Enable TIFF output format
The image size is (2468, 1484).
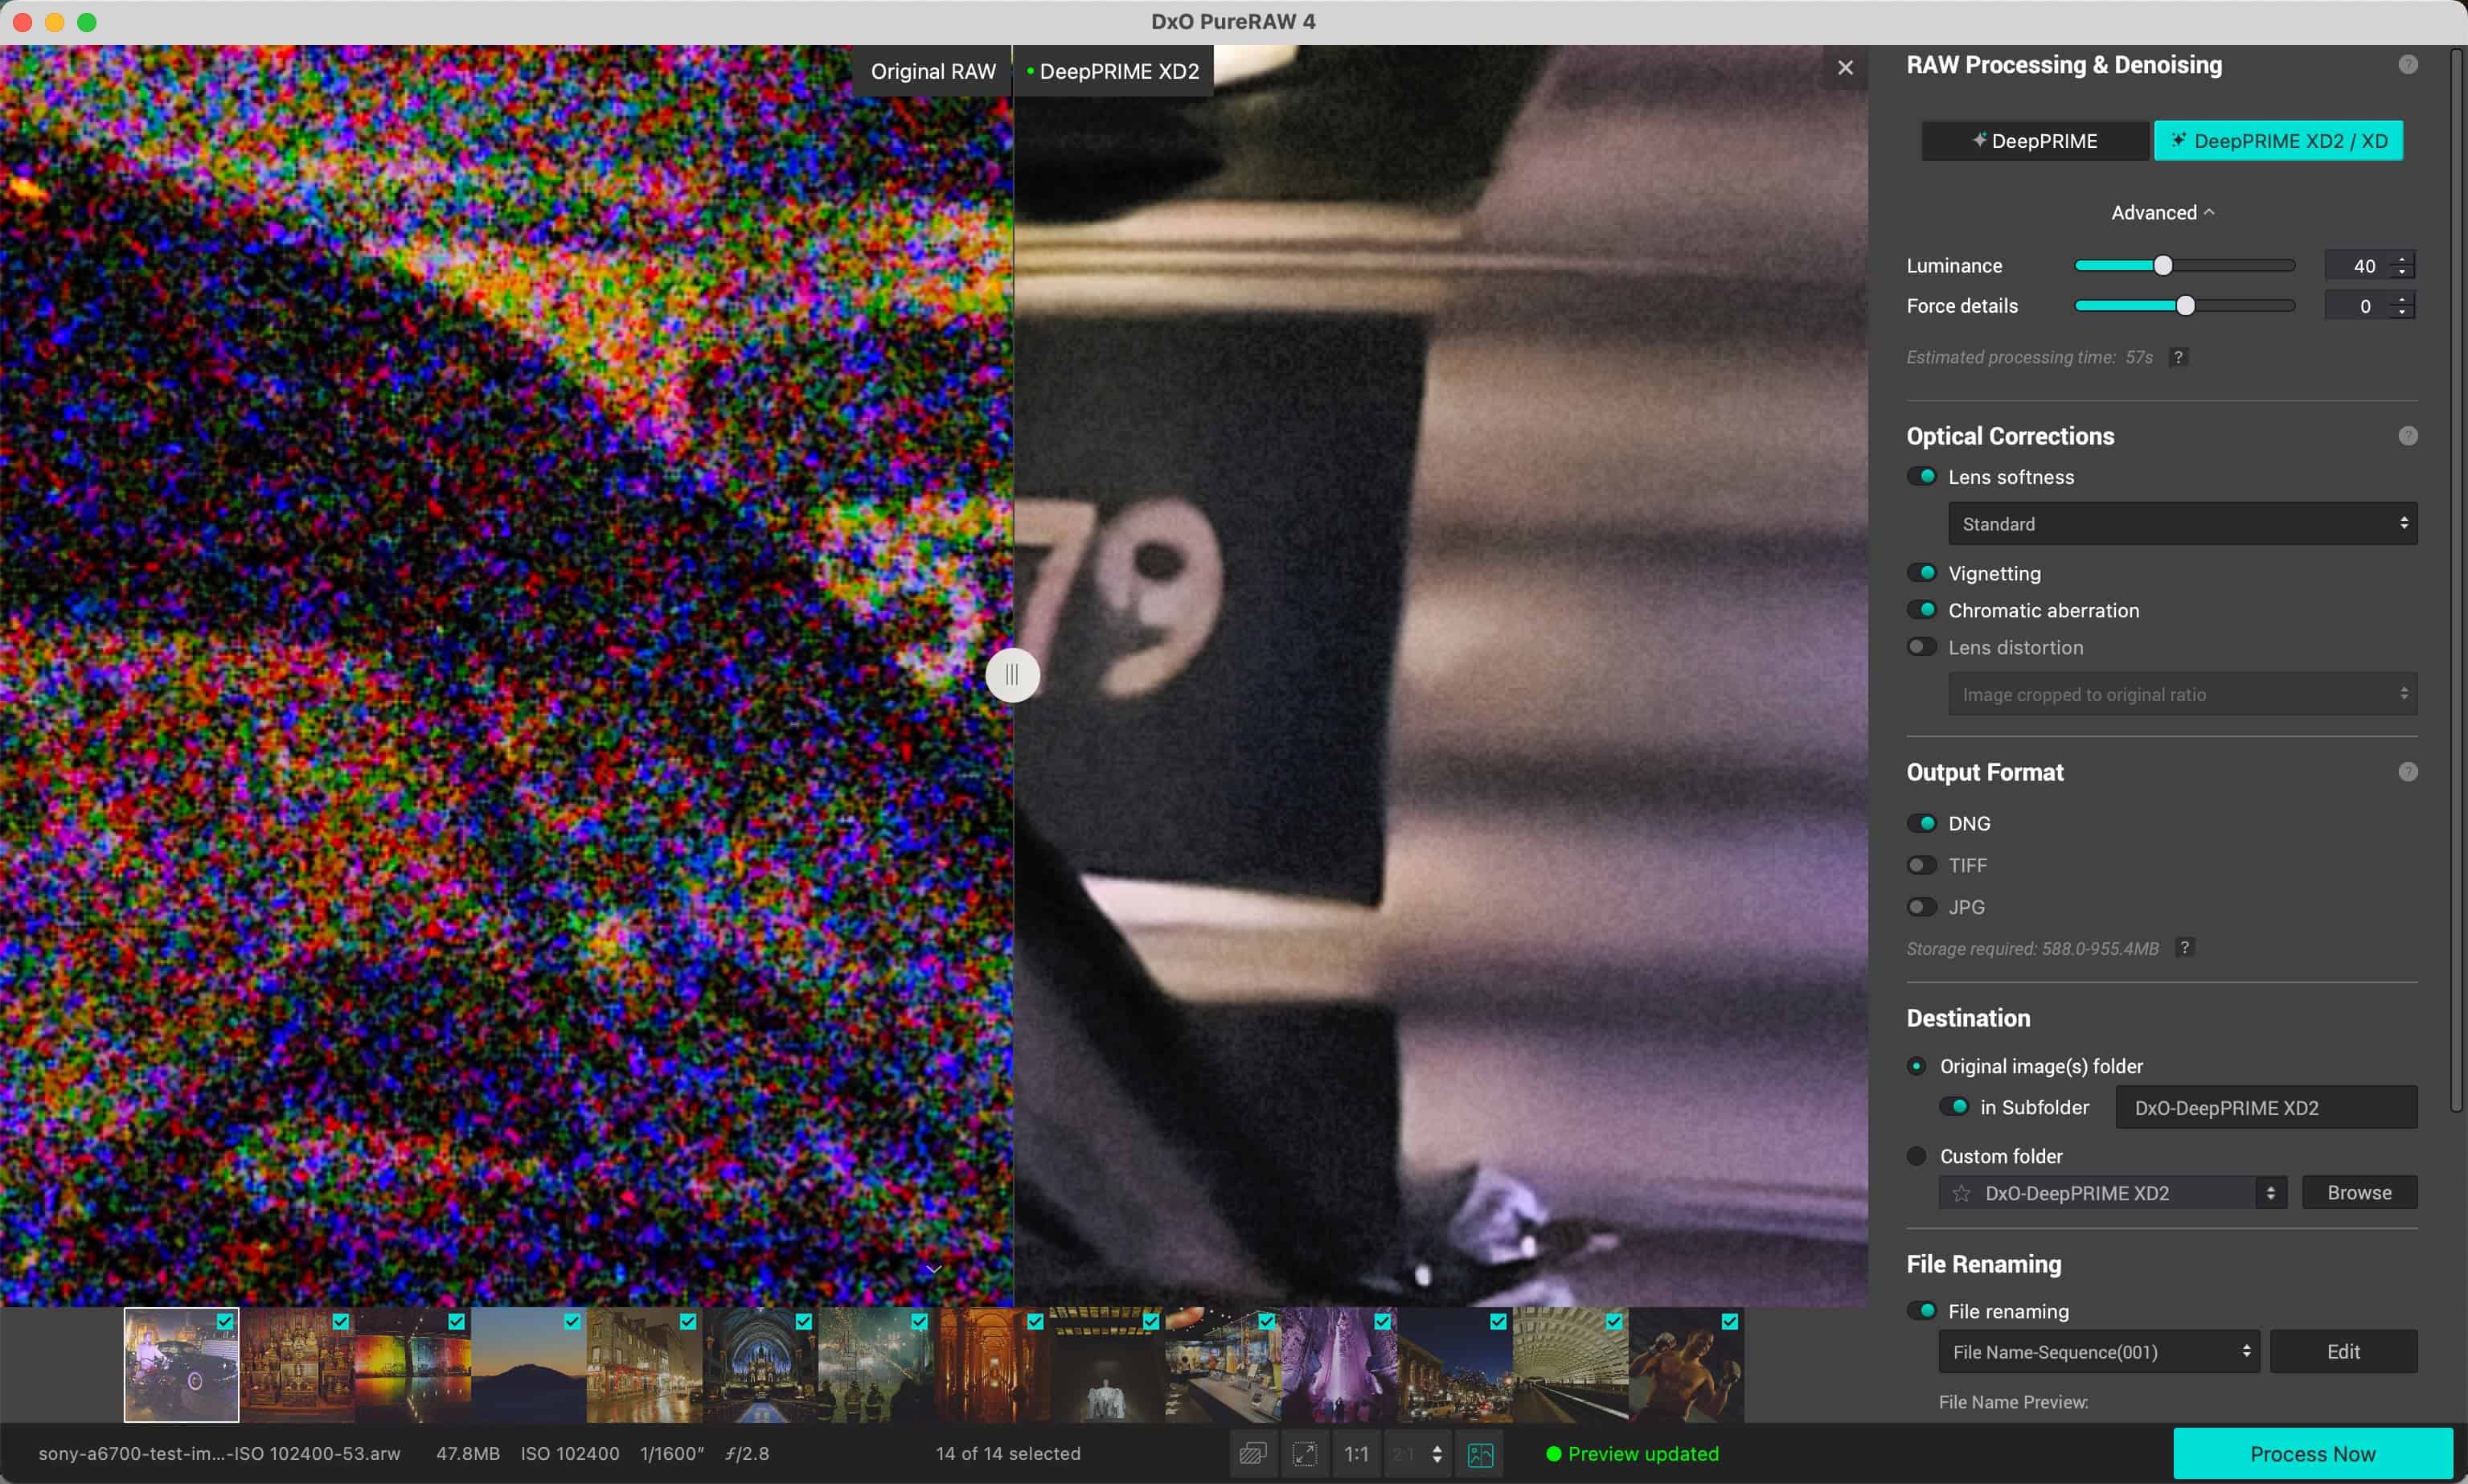click(x=1922, y=865)
